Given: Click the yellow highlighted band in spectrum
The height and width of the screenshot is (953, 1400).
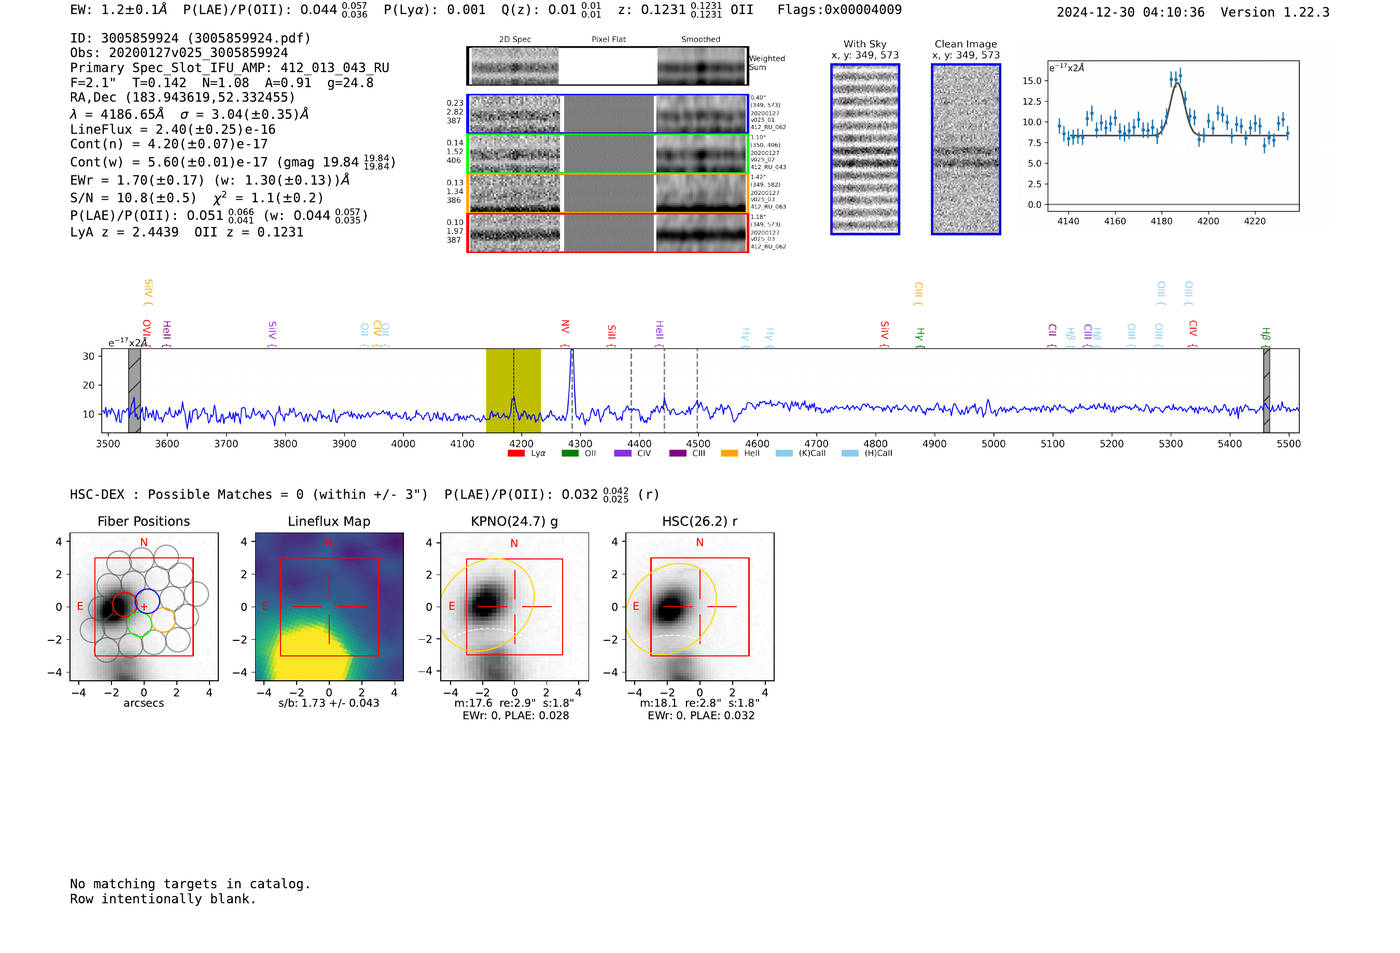Looking at the screenshot, I should click(x=513, y=391).
